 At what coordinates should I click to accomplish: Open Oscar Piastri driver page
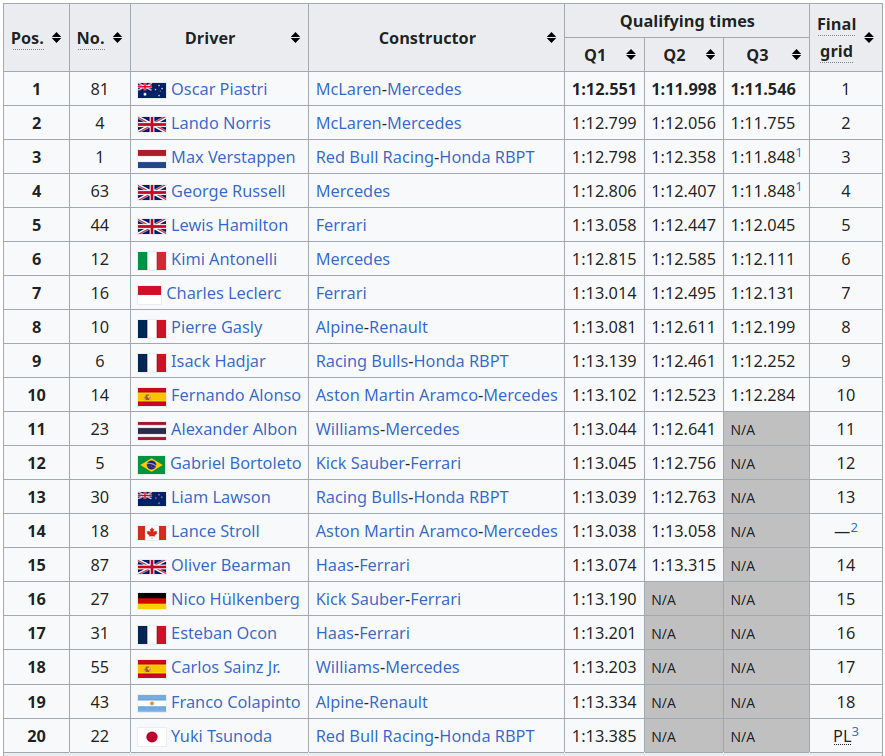219,89
